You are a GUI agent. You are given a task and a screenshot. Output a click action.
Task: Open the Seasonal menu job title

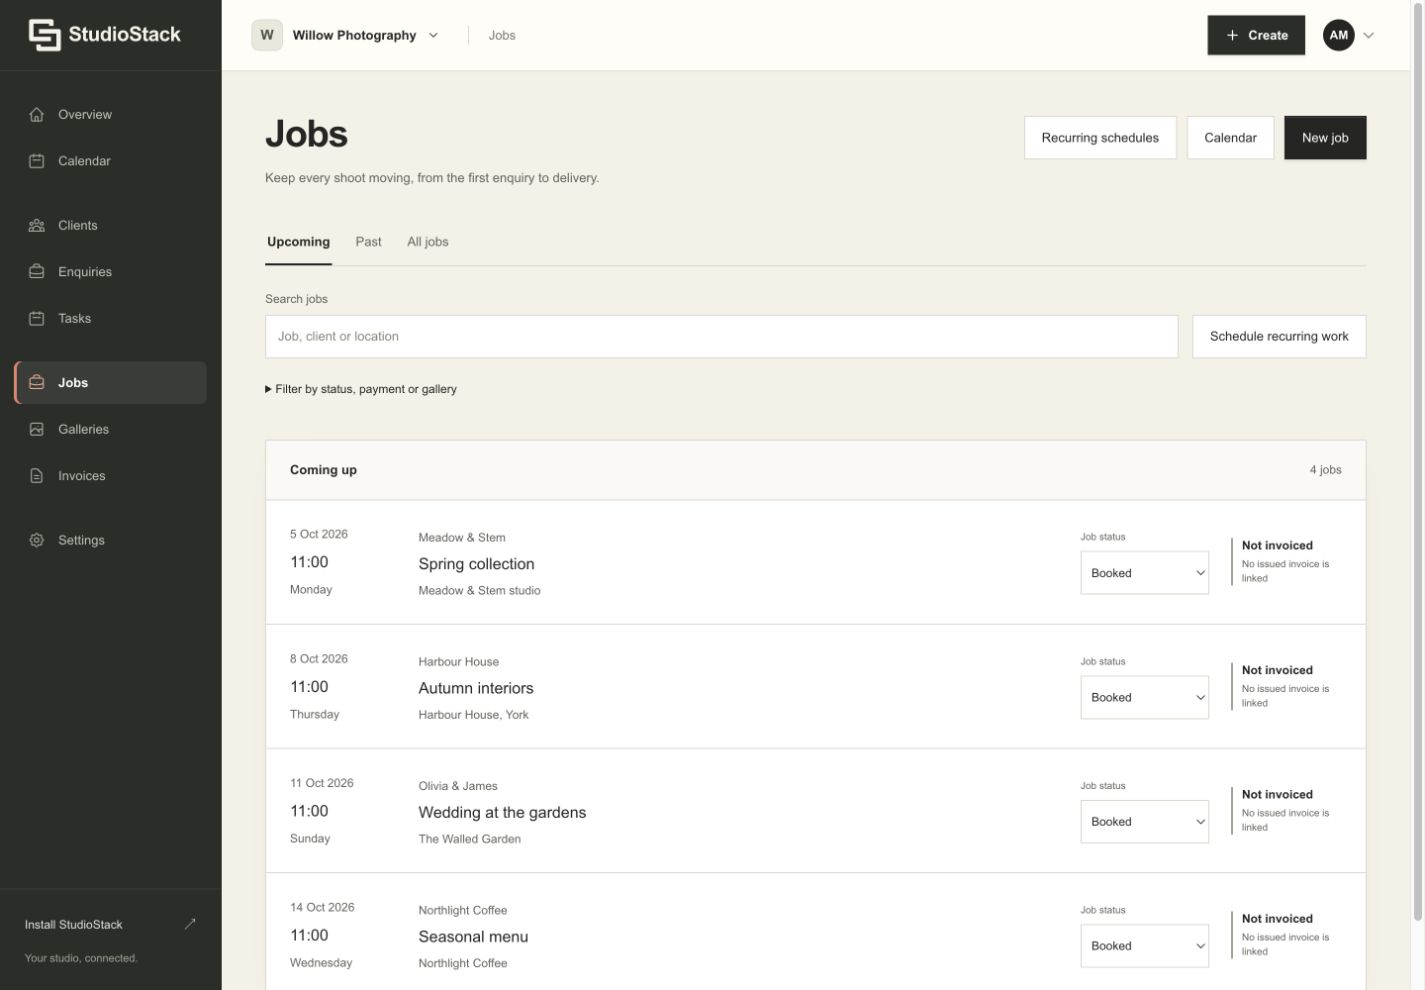[x=473, y=937]
